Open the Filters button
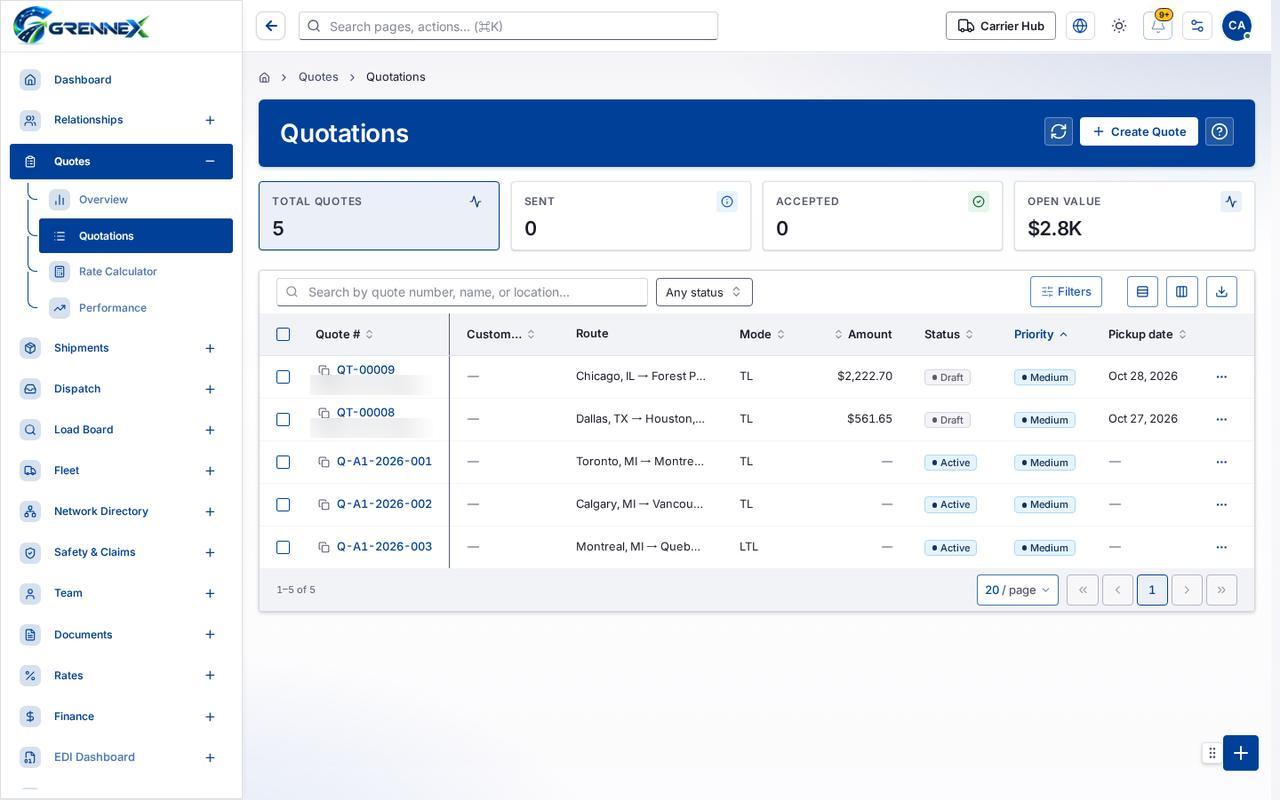This screenshot has height=800, width=1280. pos(1066,292)
